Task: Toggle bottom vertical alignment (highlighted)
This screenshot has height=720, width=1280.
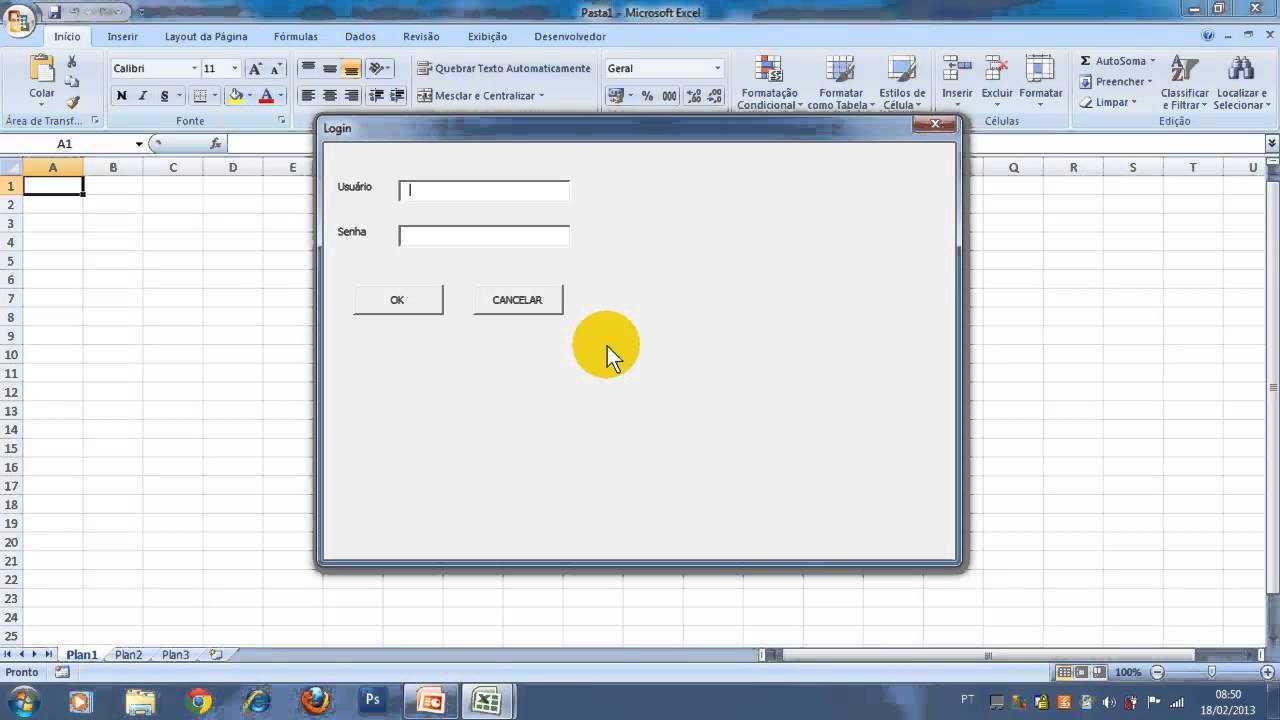Action: click(352, 68)
